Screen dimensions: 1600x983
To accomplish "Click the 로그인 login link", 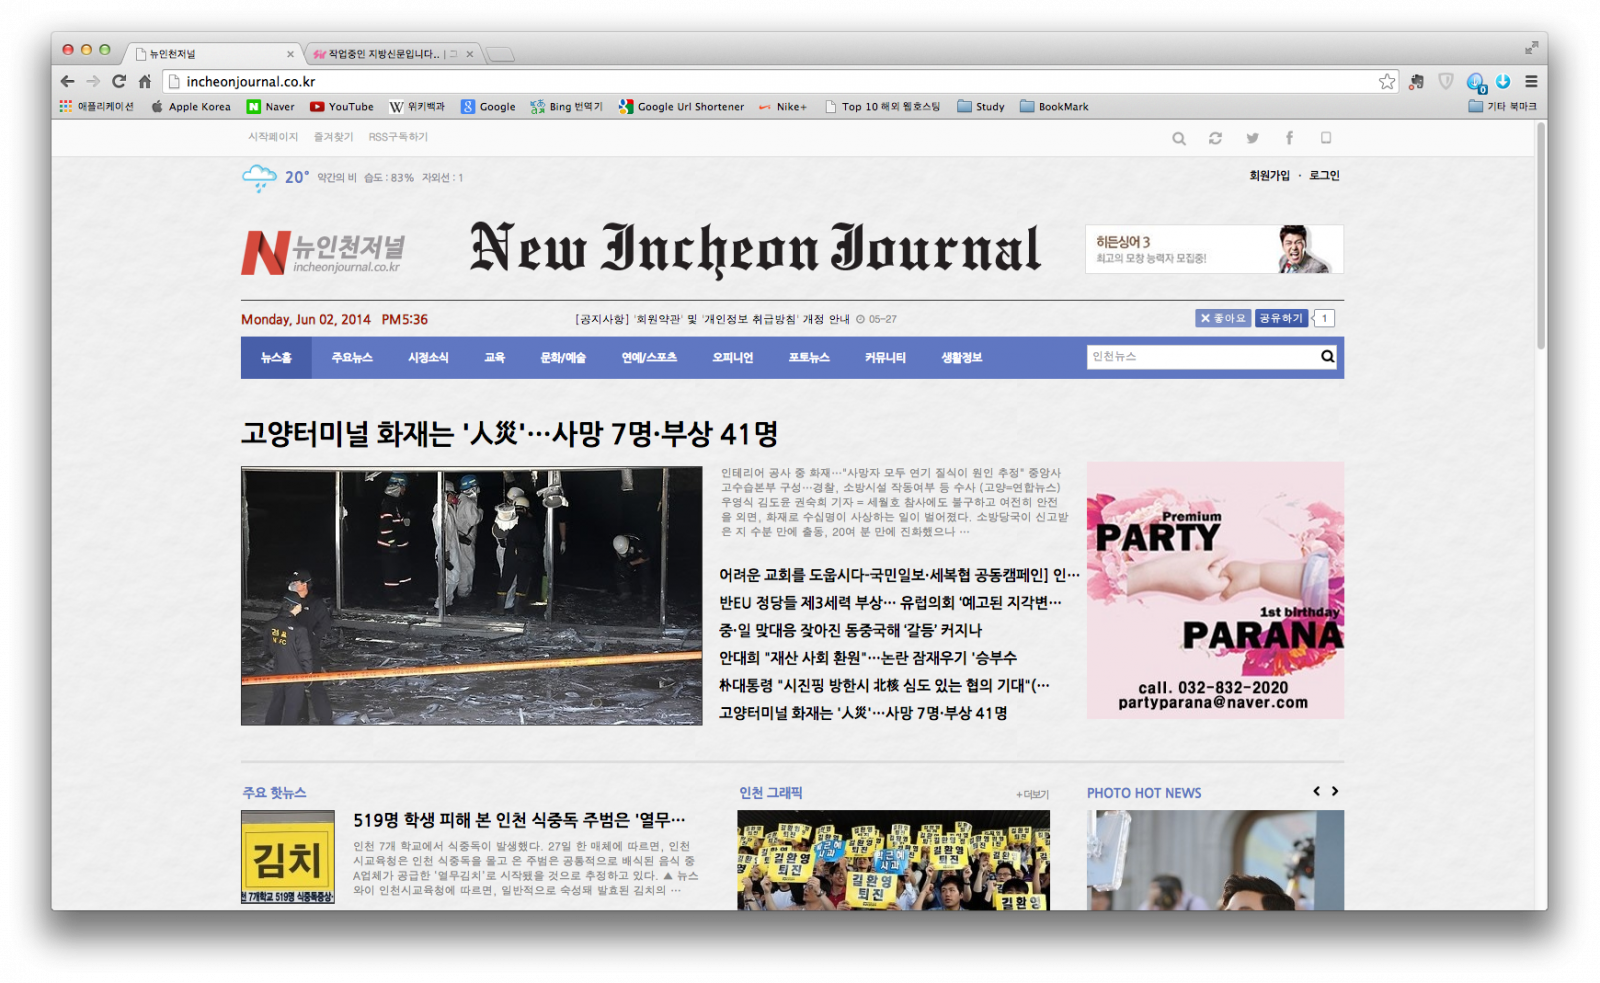I will pos(1324,176).
